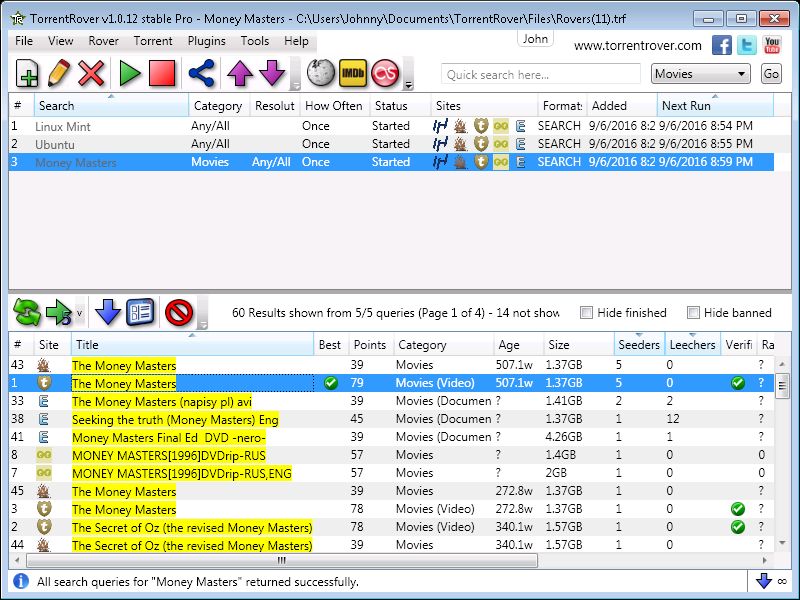Viewport: 800px width, 600px height.
Task: Open Facebook page icon
Action: click(721, 45)
